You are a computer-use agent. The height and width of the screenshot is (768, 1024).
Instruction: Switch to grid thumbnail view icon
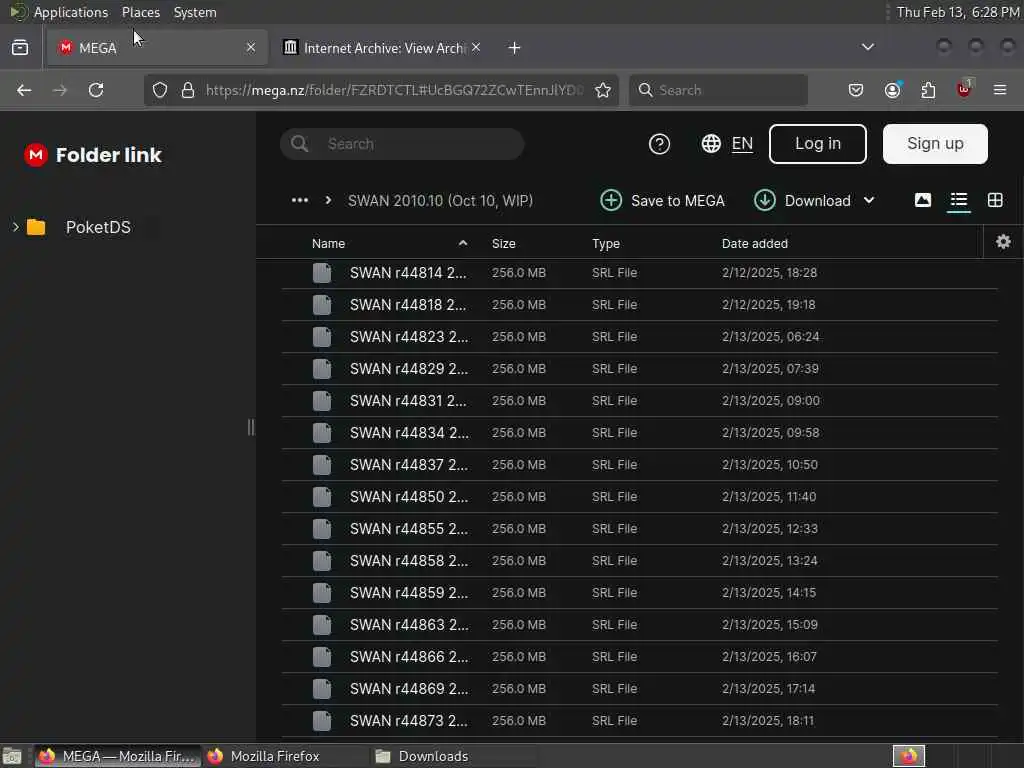(995, 200)
